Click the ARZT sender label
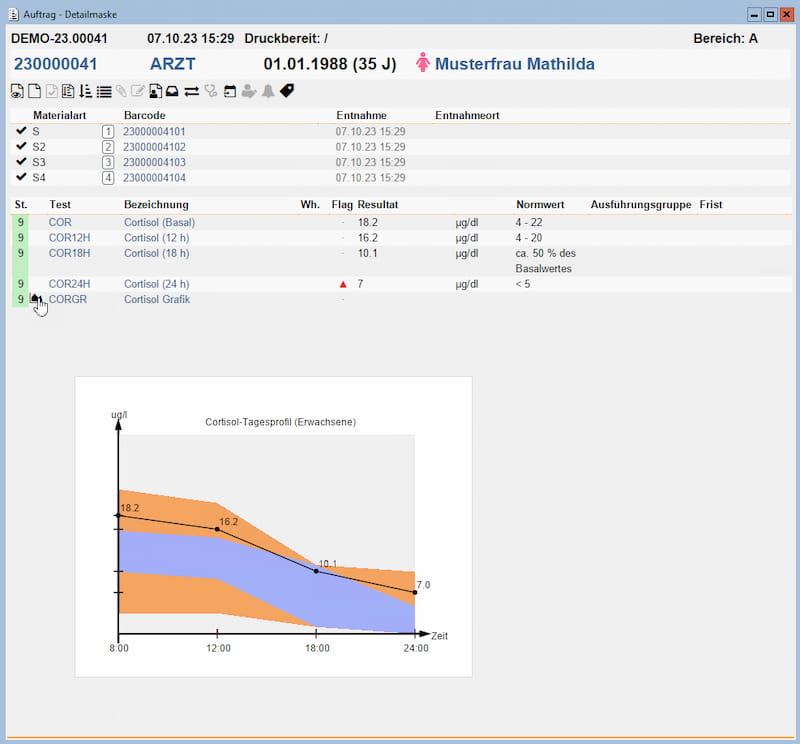 [x=172, y=64]
